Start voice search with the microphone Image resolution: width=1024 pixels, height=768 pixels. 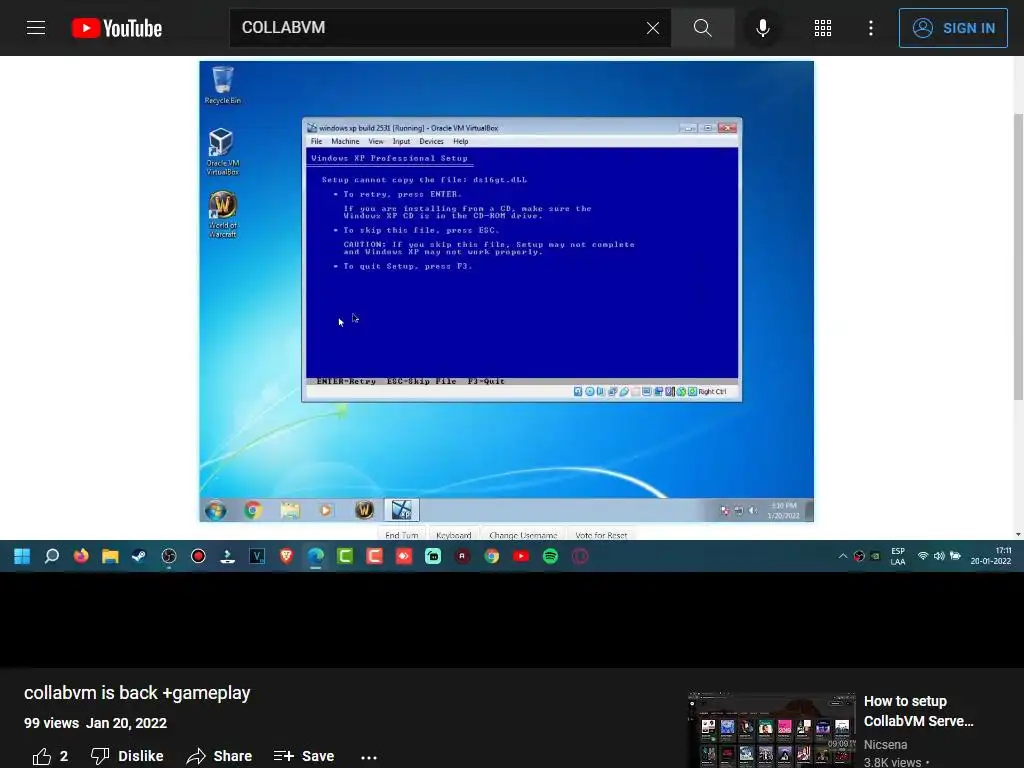762,28
